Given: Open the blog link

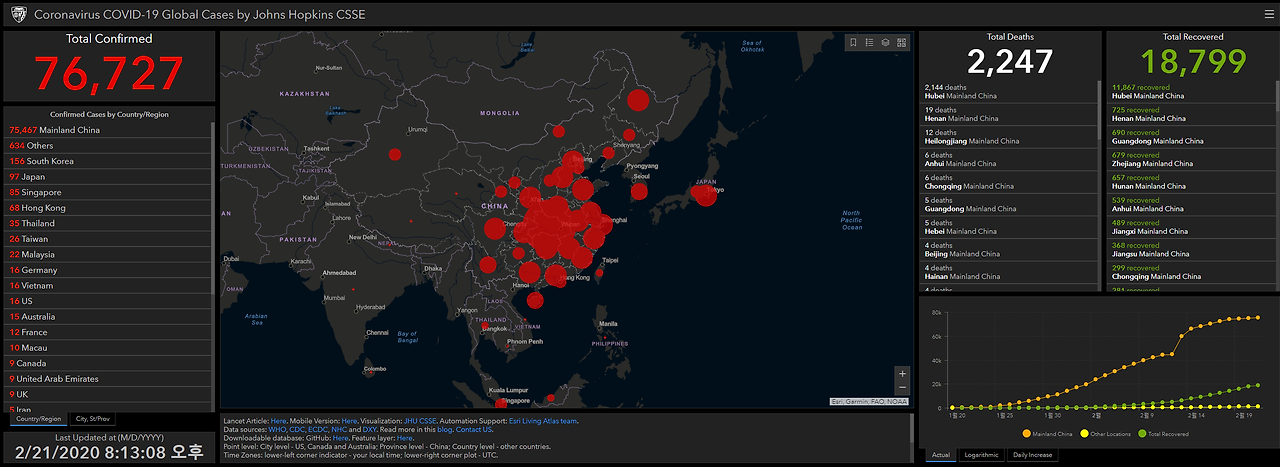Looking at the screenshot, I should pyautogui.click(x=444, y=429).
